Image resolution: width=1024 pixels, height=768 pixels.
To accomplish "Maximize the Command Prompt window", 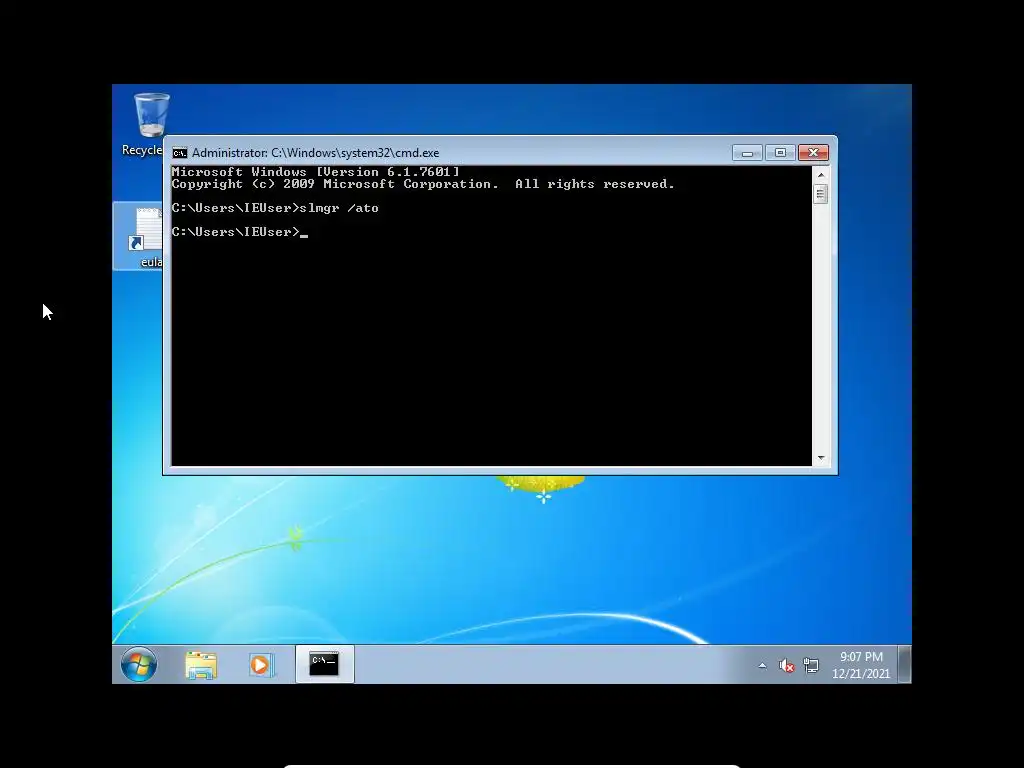I will point(780,153).
